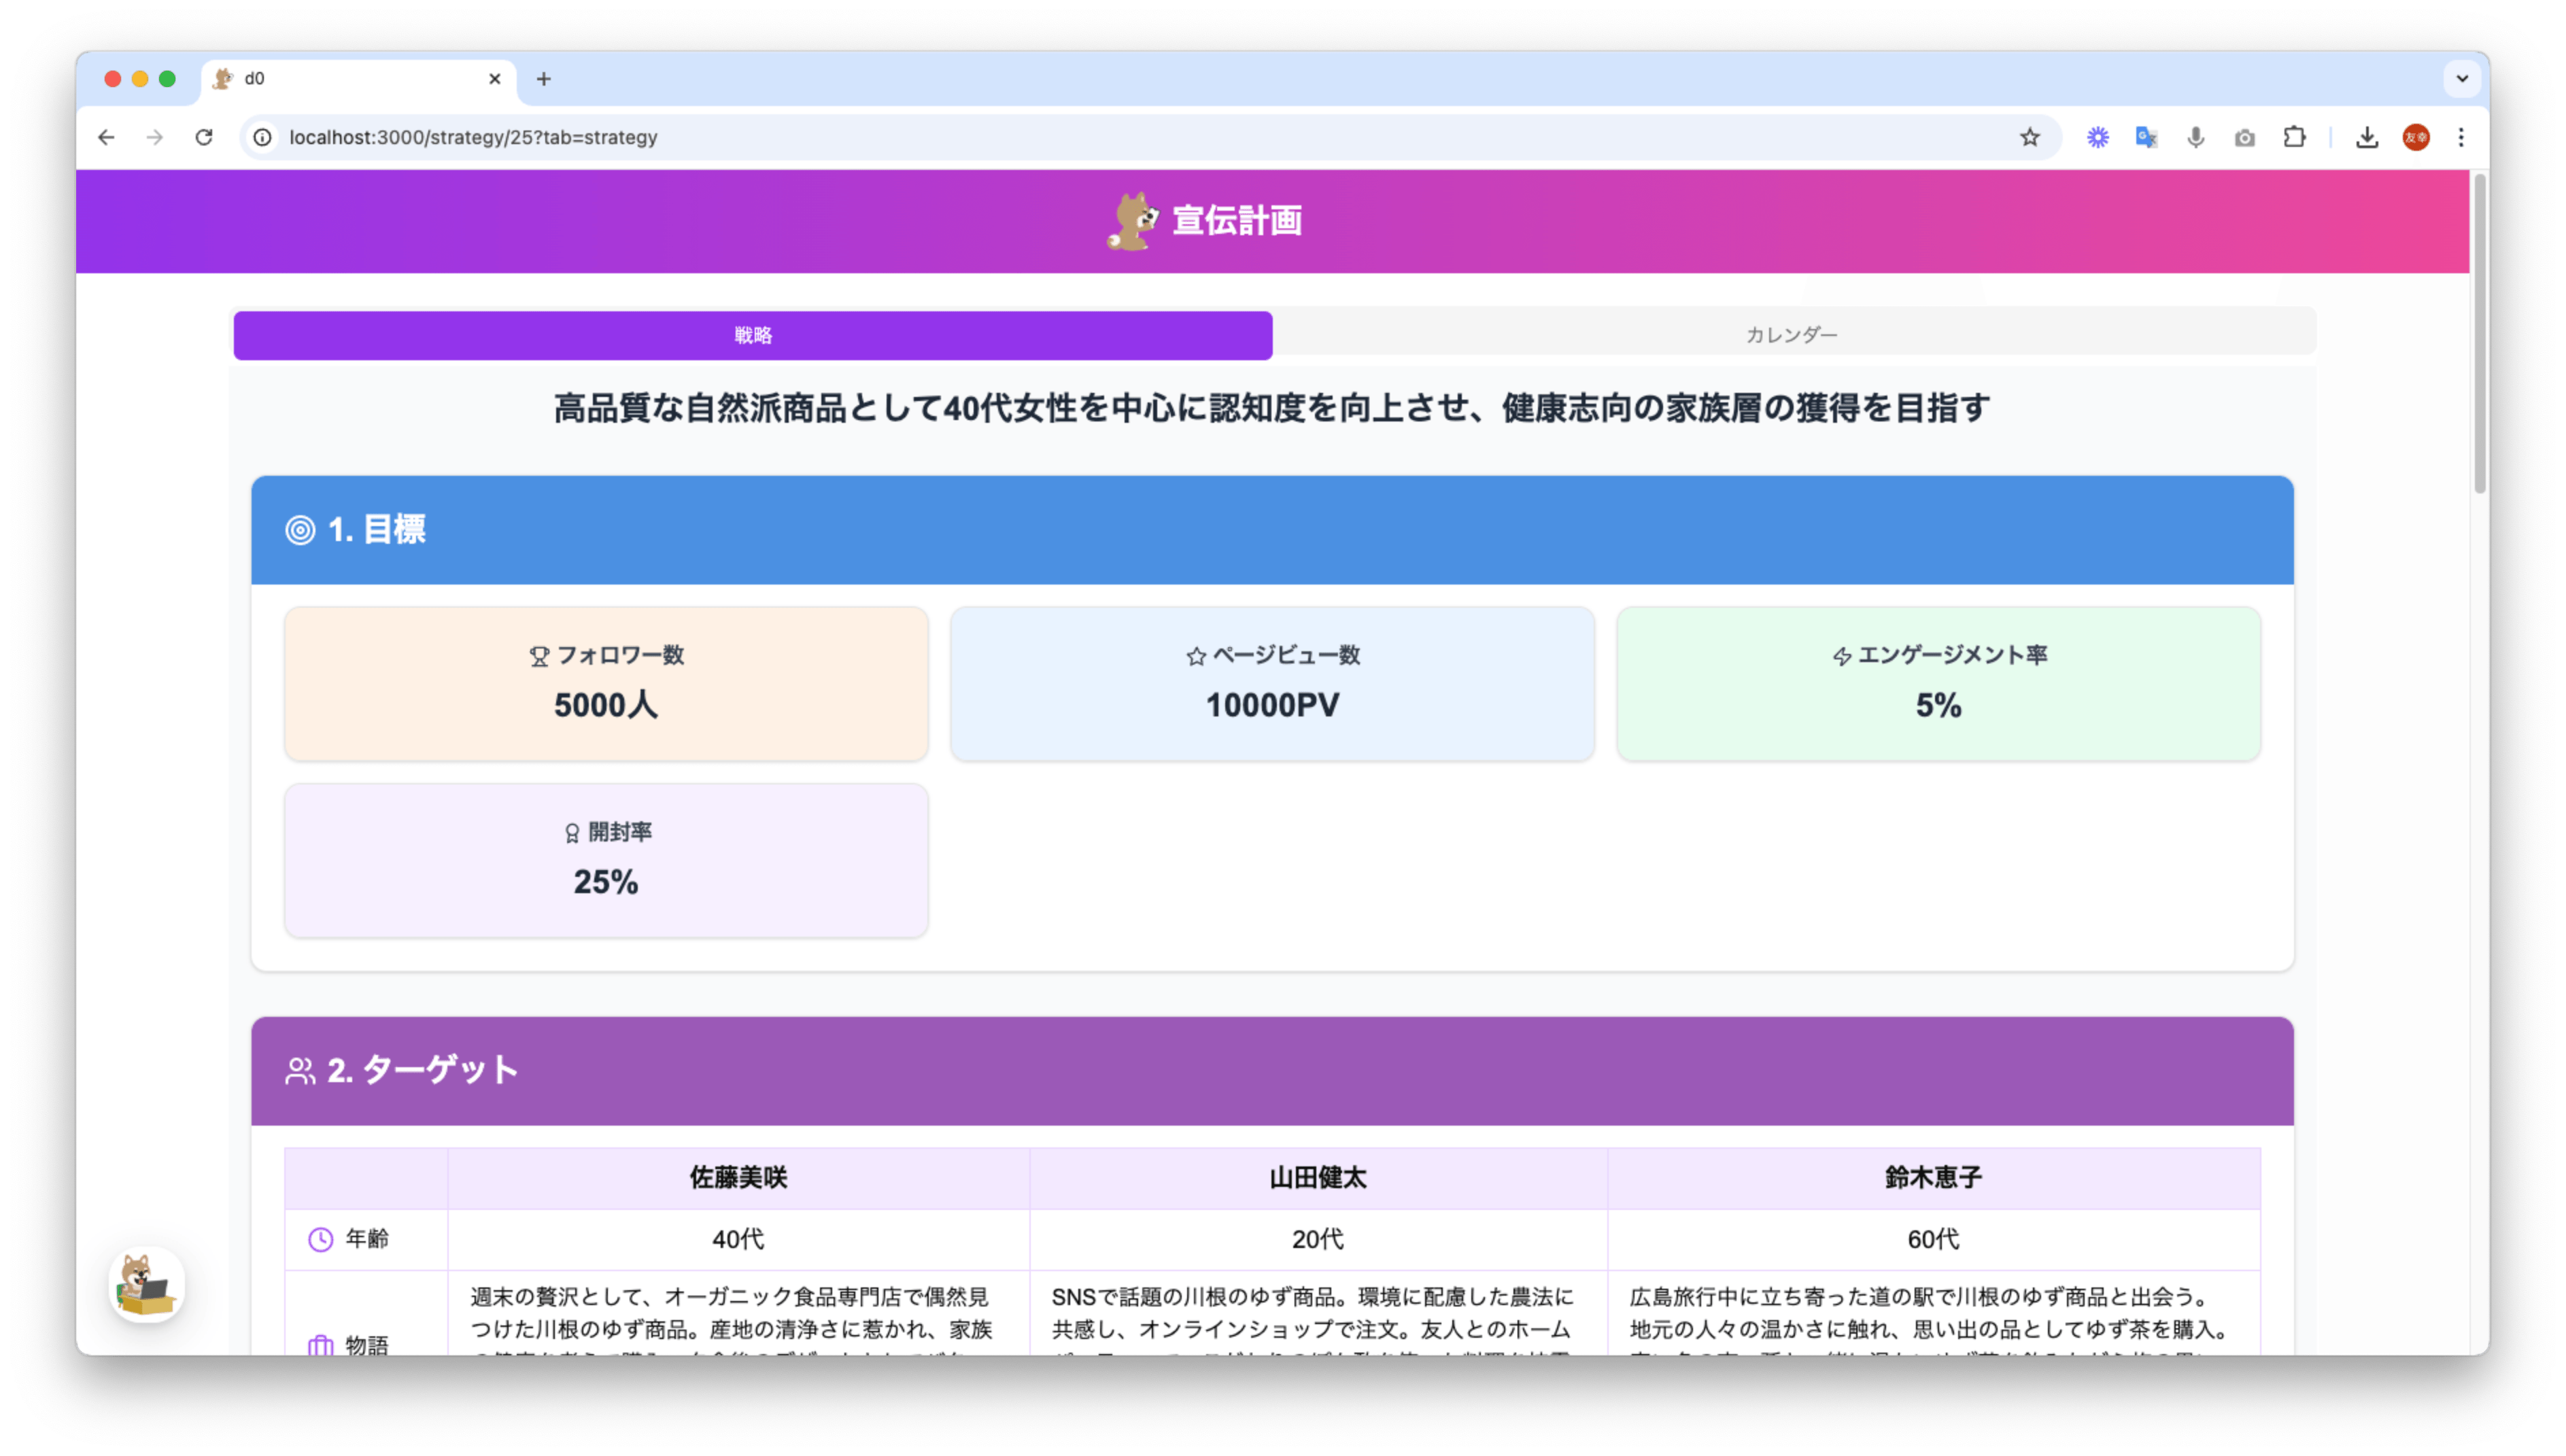The height and width of the screenshot is (1456, 2566).
Task: Click the camera capture icon in the toolbar
Action: [x=2244, y=137]
